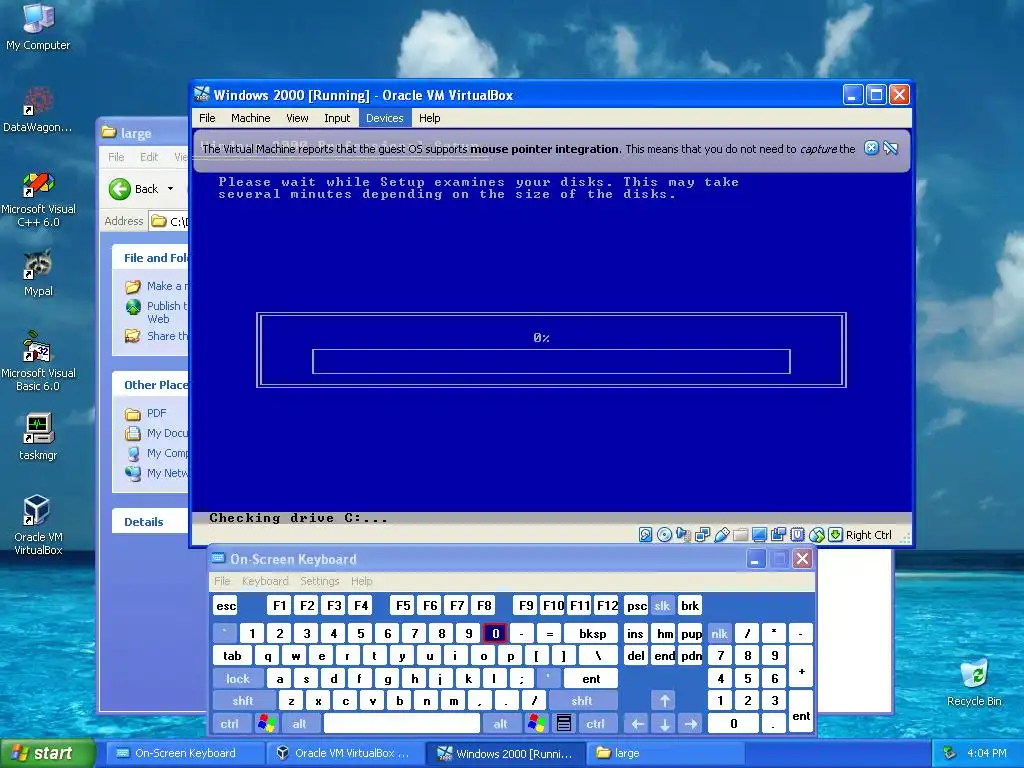Click the recording indicator in VirtualBox status bar
This screenshot has height=768, width=1024.
(778, 535)
